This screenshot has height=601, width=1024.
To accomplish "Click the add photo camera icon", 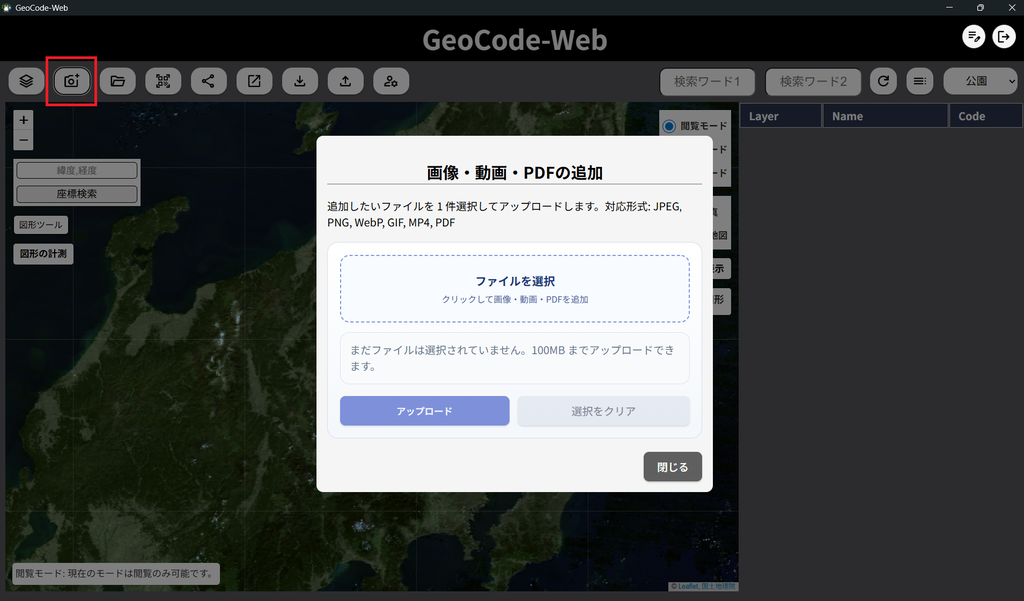I will coord(72,81).
